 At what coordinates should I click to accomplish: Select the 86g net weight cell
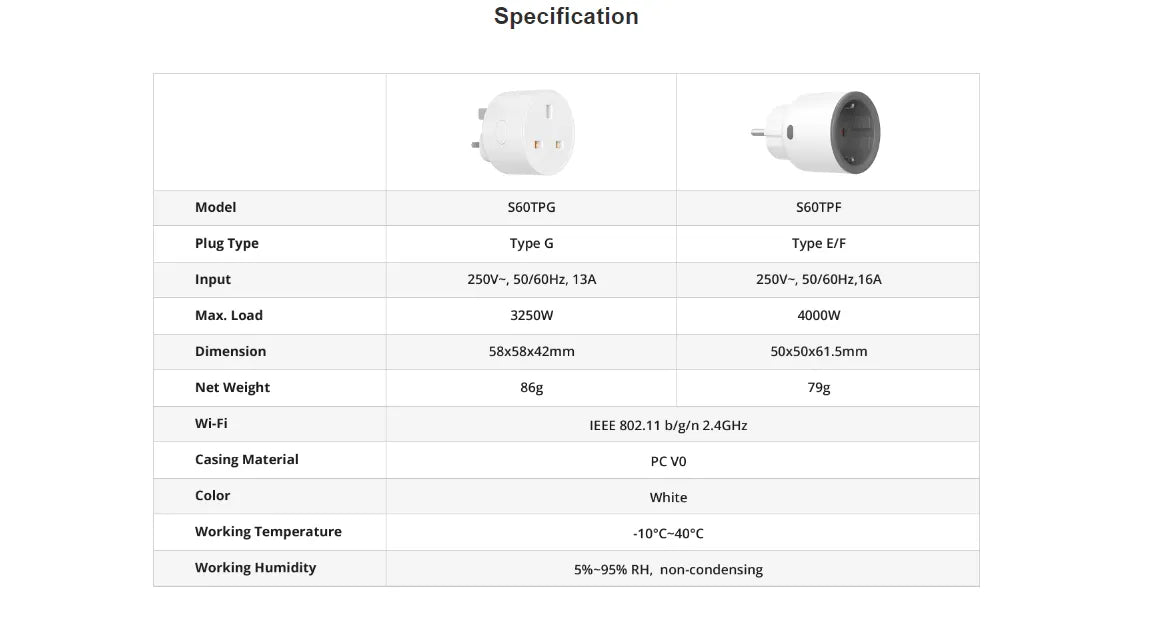click(x=531, y=388)
